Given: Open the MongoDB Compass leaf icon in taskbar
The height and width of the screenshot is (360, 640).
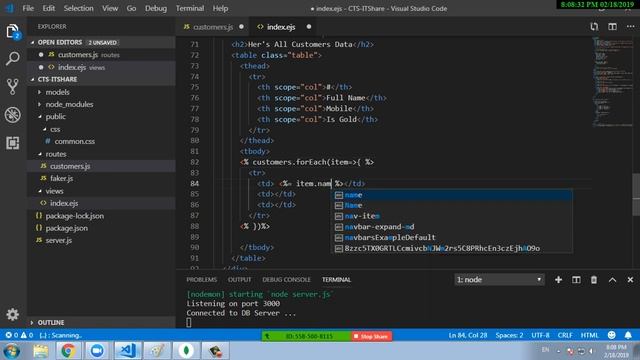Looking at the screenshot, I should pyautogui.click(x=186, y=351).
